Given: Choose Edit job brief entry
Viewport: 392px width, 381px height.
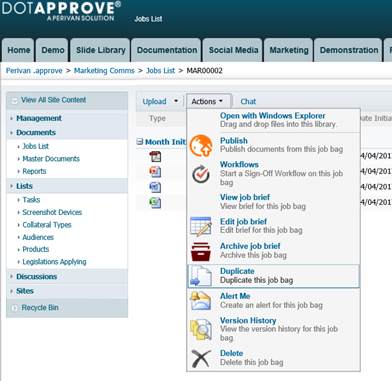Looking at the screenshot, I should point(273,226).
